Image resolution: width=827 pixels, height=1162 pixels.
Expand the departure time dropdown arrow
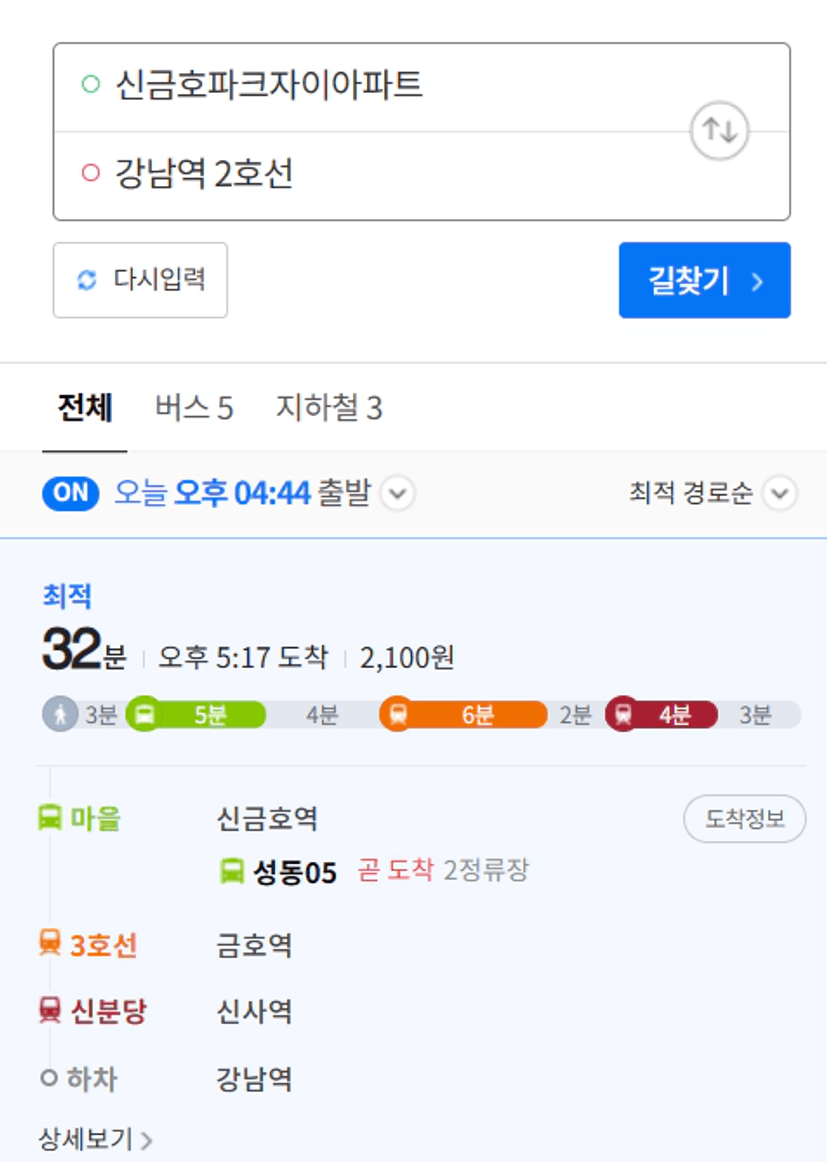(398, 493)
